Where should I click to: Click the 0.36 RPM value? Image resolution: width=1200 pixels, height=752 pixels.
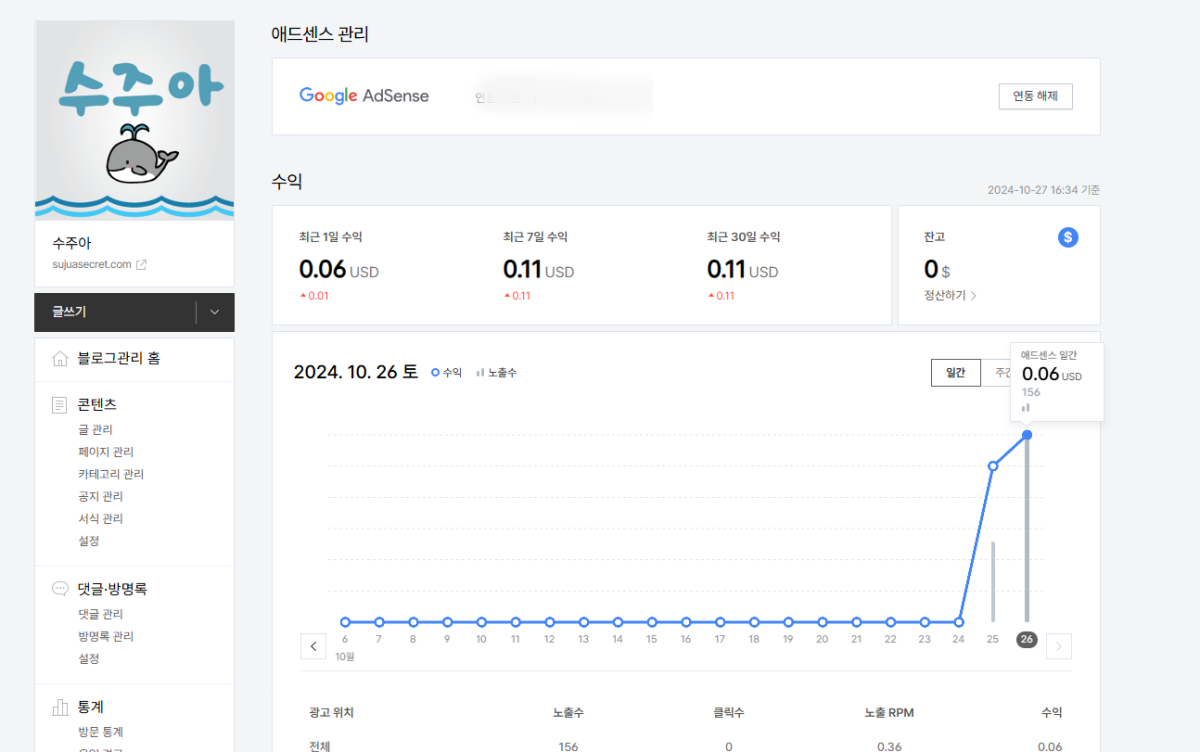(889, 746)
